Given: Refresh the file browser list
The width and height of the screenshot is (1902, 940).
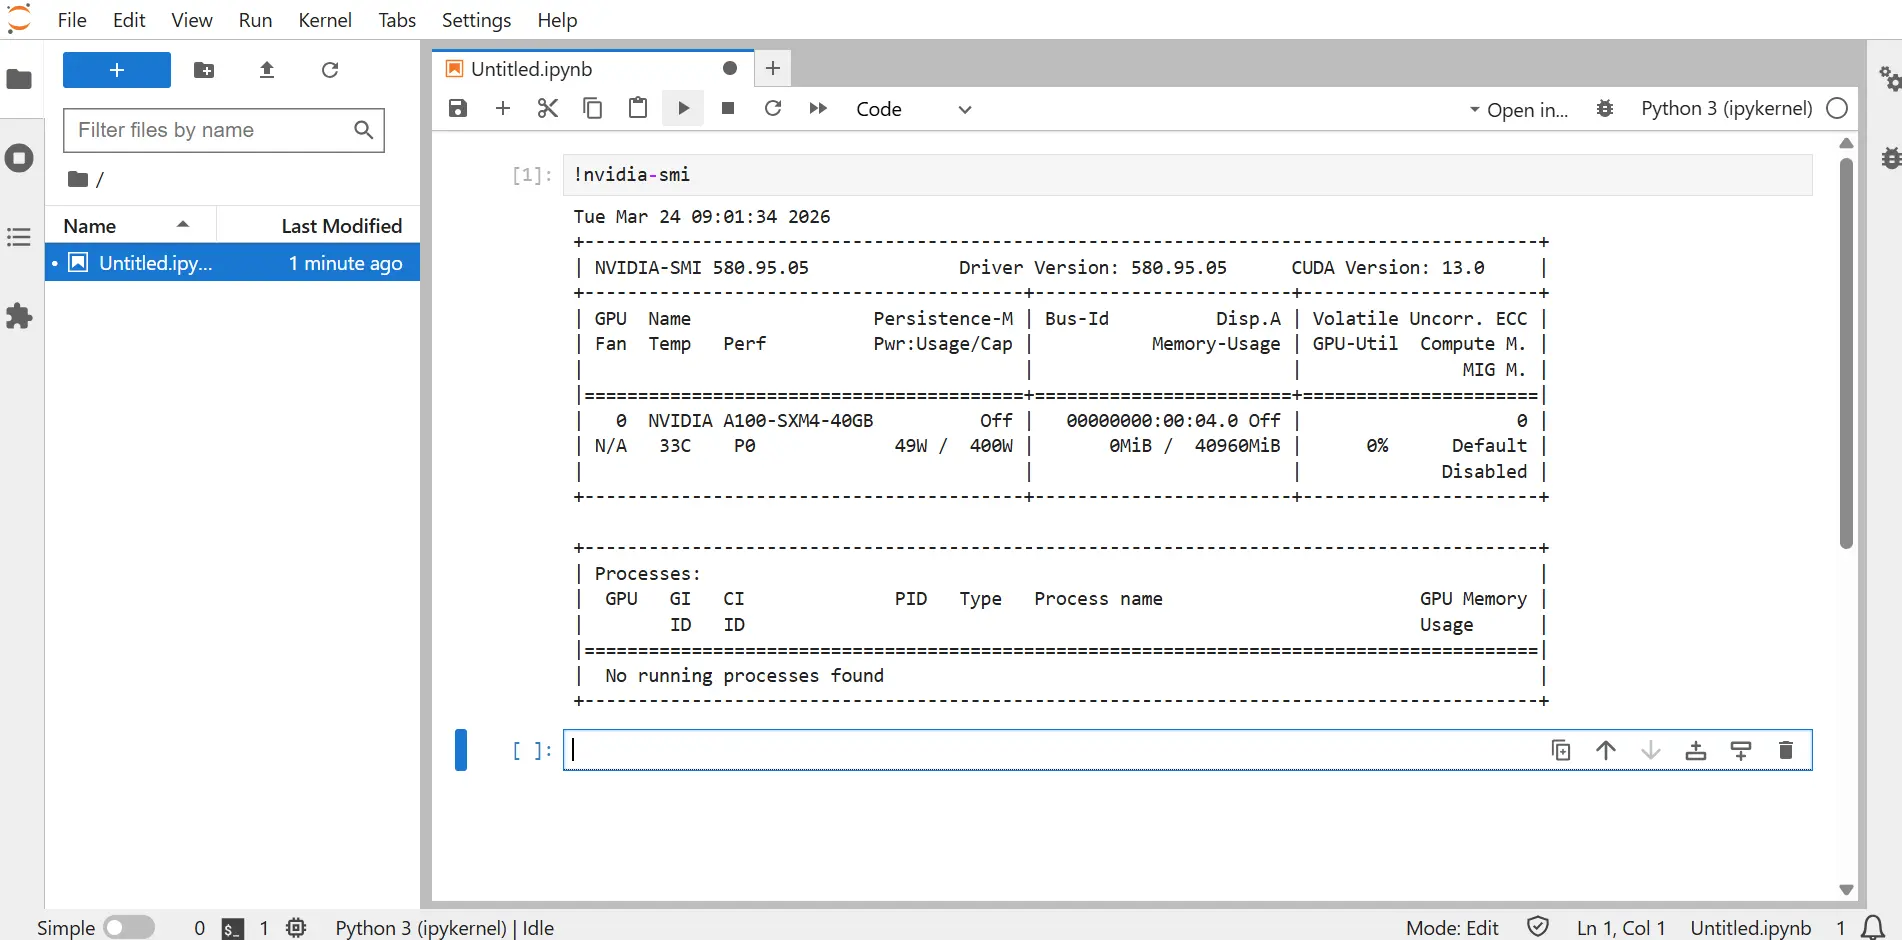Looking at the screenshot, I should [x=330, y=70].
